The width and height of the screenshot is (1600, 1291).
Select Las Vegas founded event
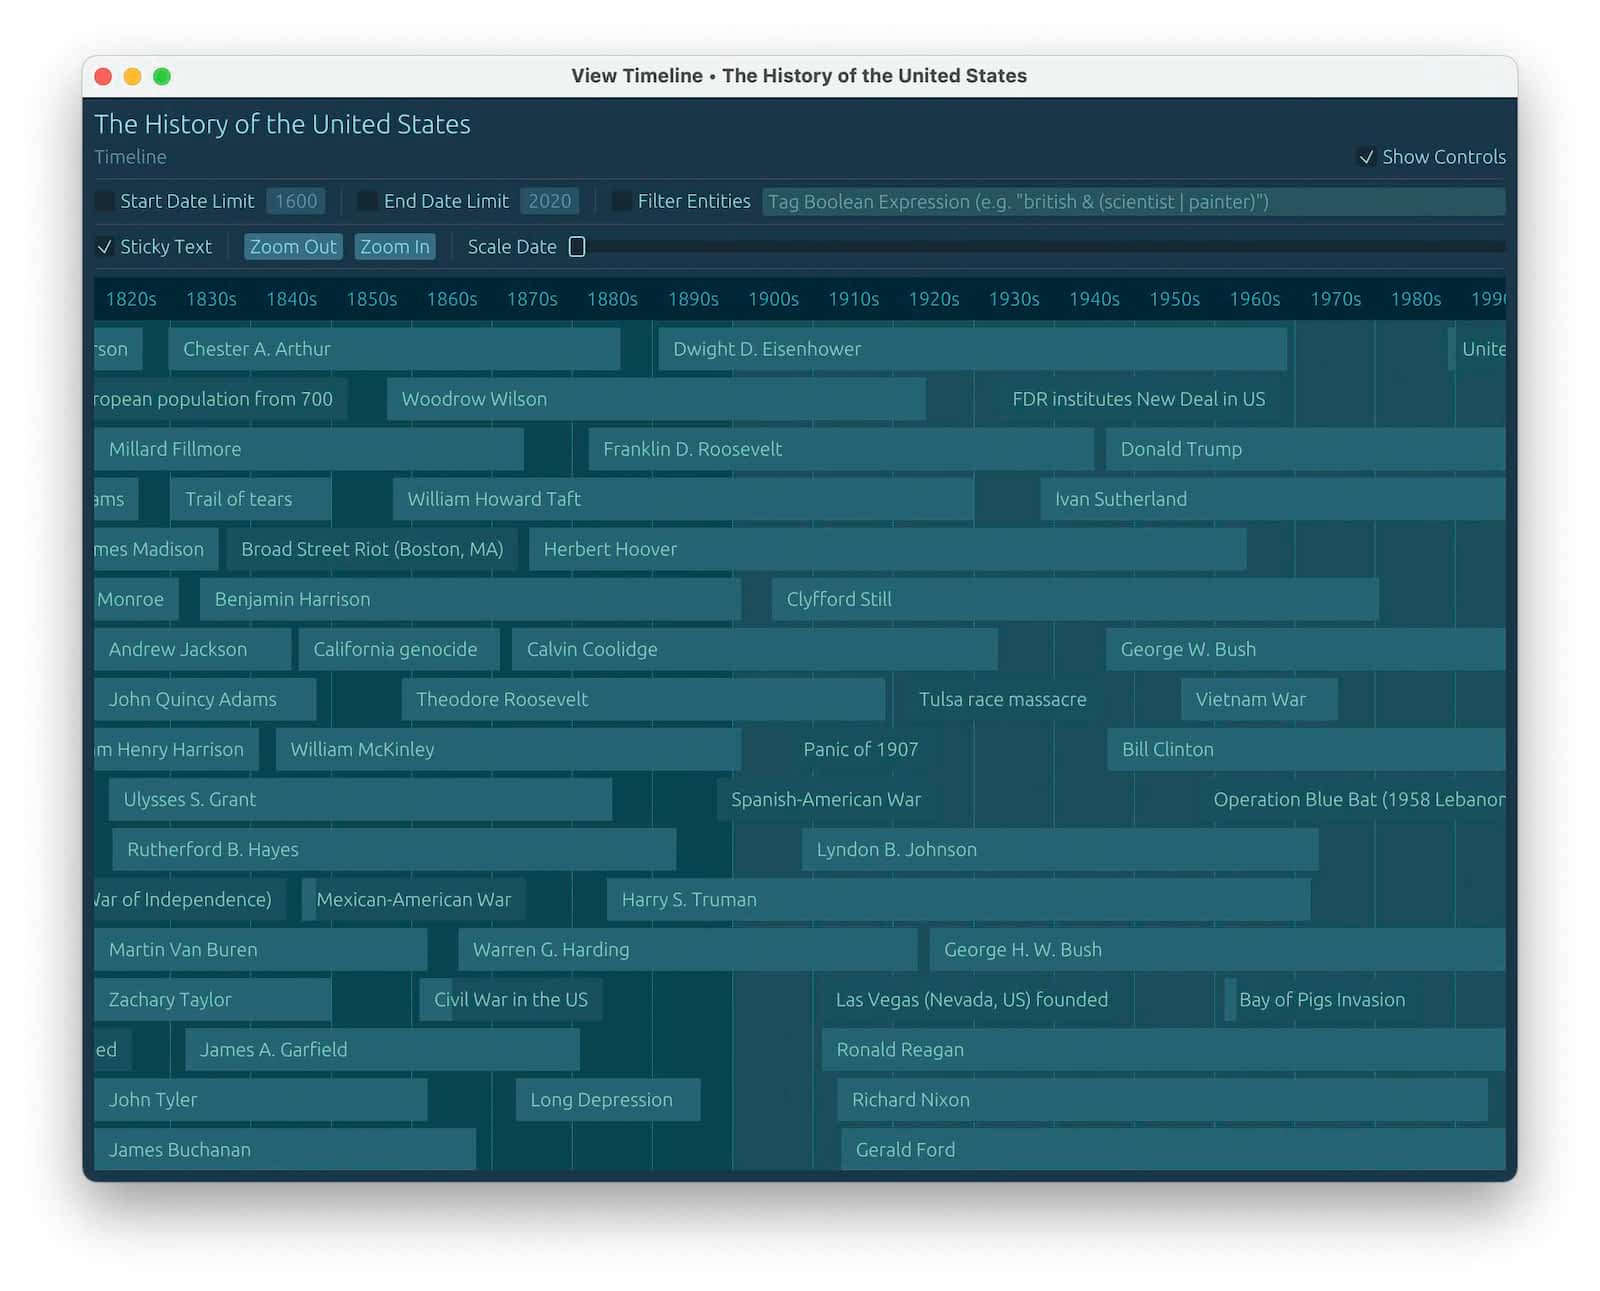click(x=971, y=999)
